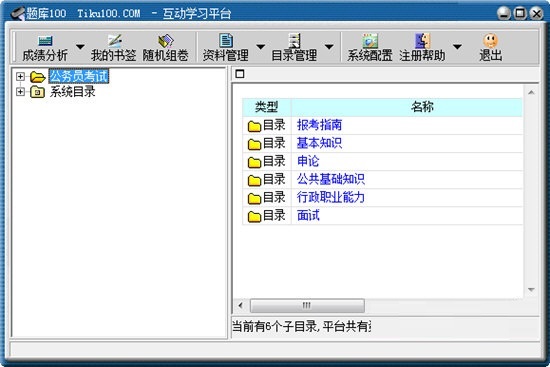Viewport: 550px width, 367px height.
Task: Expand the 公务员考试 tree node
Action: tap(20, 76)
